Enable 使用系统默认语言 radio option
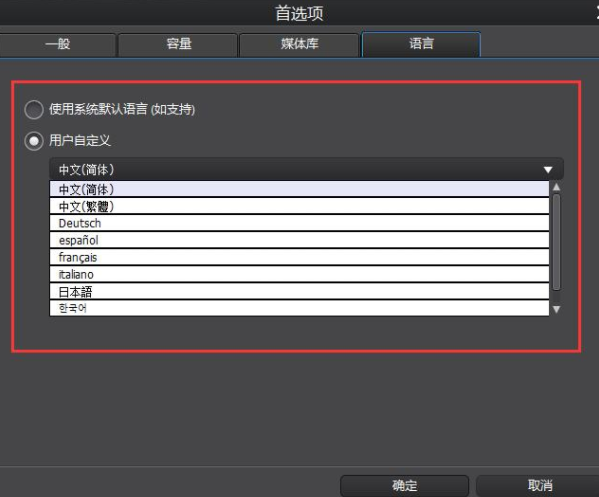This screenshot has width=599, height=497. [x=34, y=110]
